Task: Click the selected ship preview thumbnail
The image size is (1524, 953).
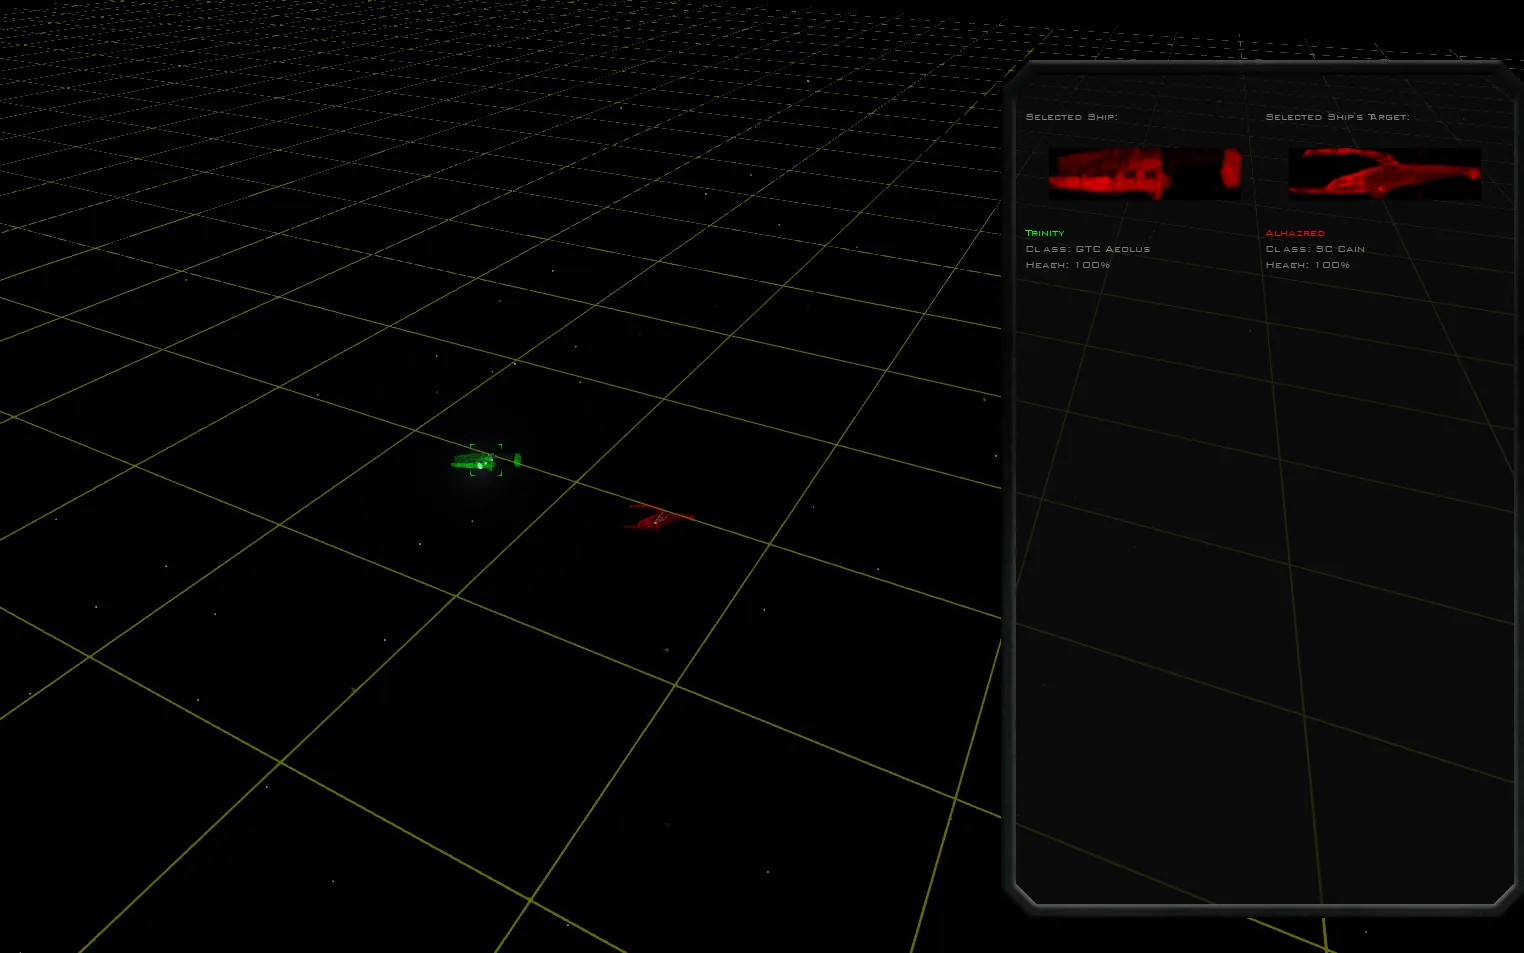Action: [1145, 173]
